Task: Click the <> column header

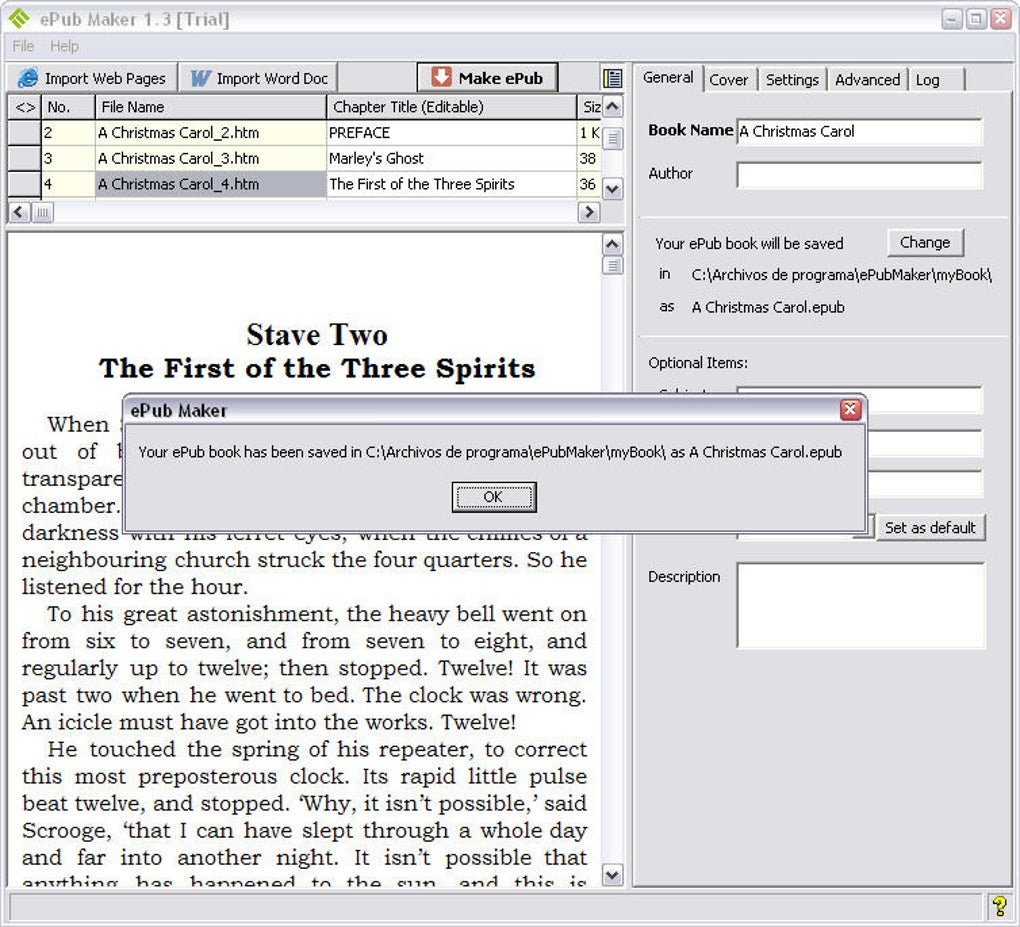Action: [25, 107]
